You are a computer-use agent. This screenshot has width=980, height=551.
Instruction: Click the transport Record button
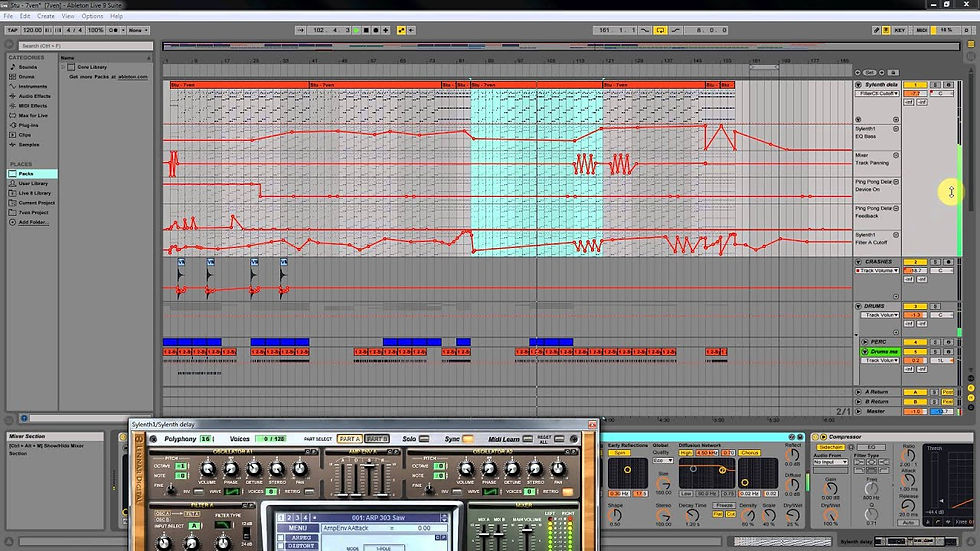click(376, 30)
